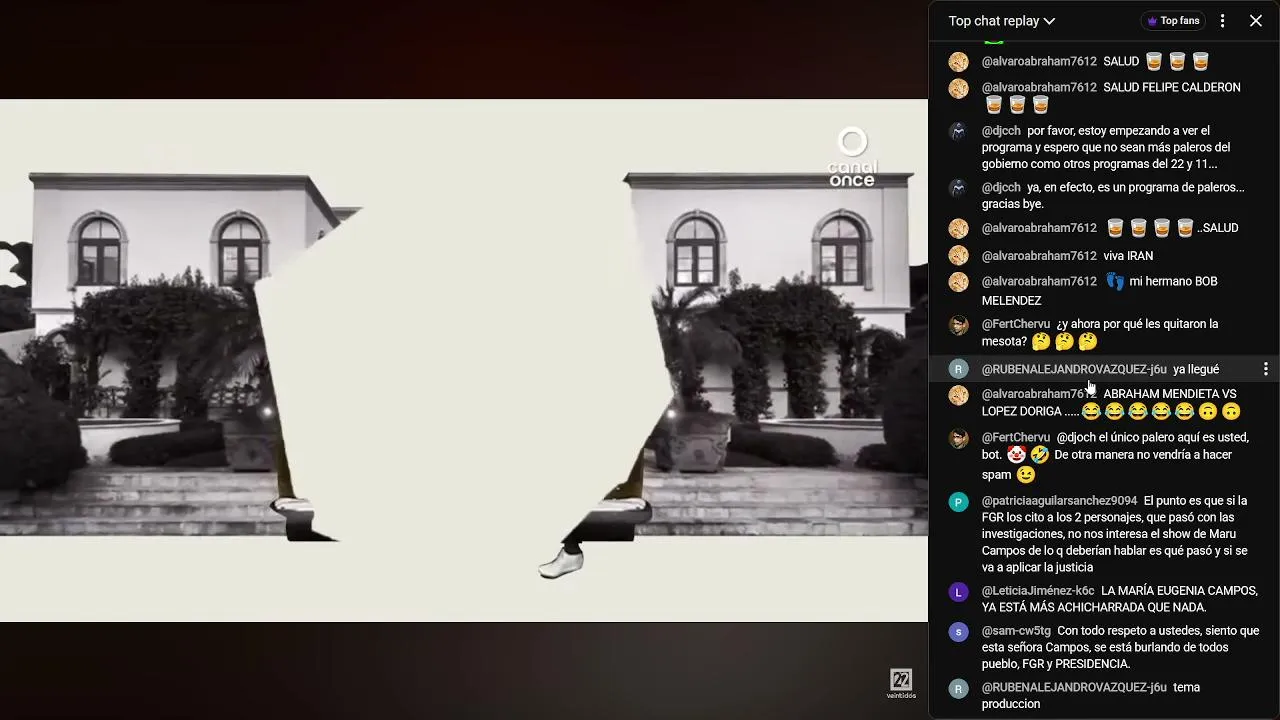Open @RUBENALEJANDROVAZQUEZ-j6u username on 'ya llegué' message

coord(1074,369)
